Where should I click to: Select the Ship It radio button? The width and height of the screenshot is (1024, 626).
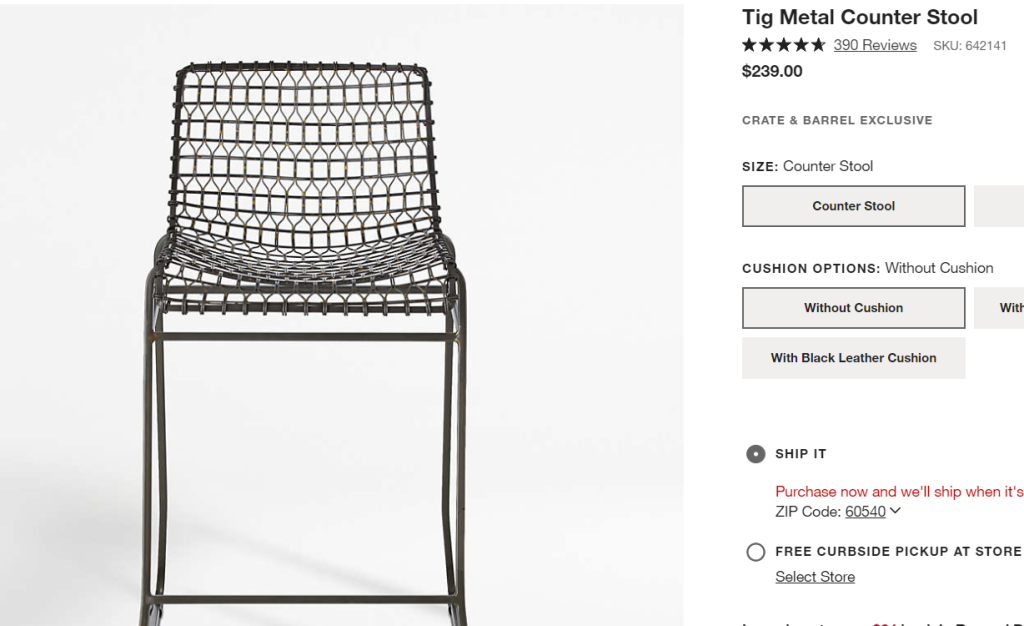[756, 454]
